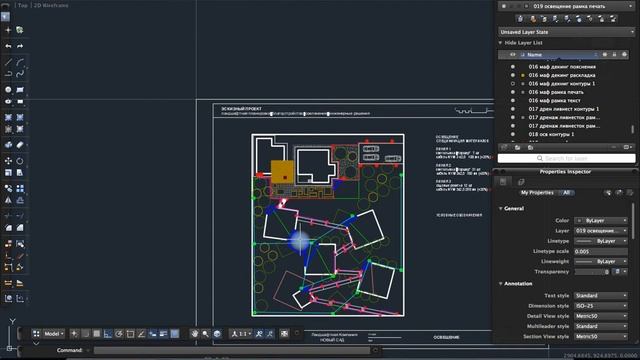Select the Mirror tool
The height and width of the screenshot is (360, 640).
[x=8, y=200]
